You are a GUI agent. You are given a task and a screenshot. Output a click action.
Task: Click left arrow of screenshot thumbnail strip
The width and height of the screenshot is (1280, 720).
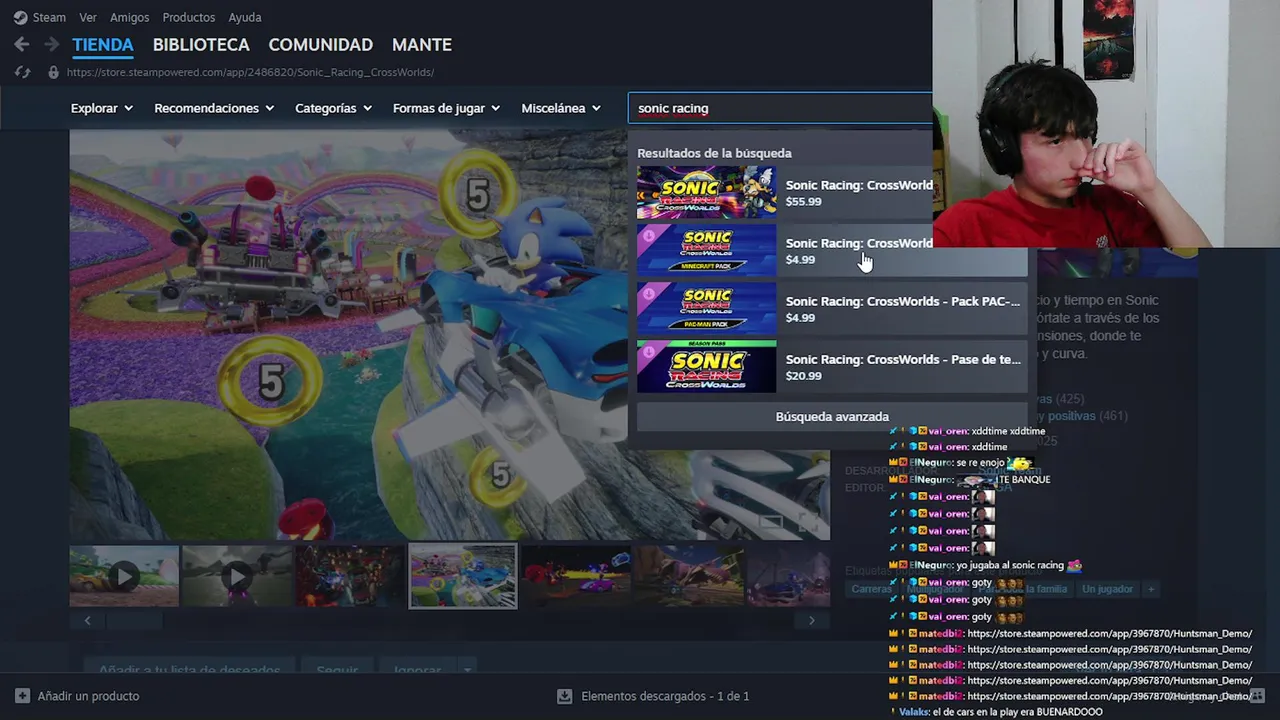point(87,621)
